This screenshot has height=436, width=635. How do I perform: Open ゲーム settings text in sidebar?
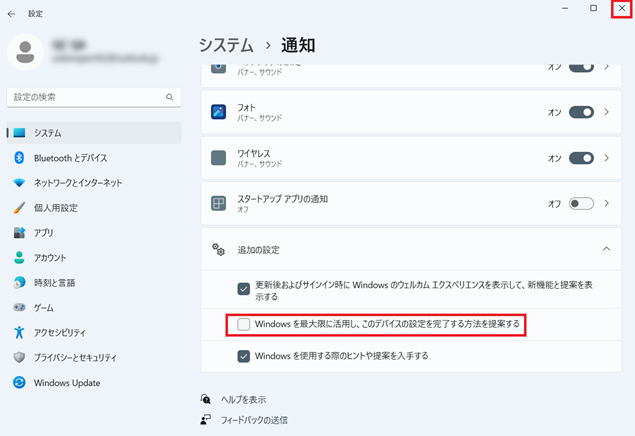click(x=44, y=308)
